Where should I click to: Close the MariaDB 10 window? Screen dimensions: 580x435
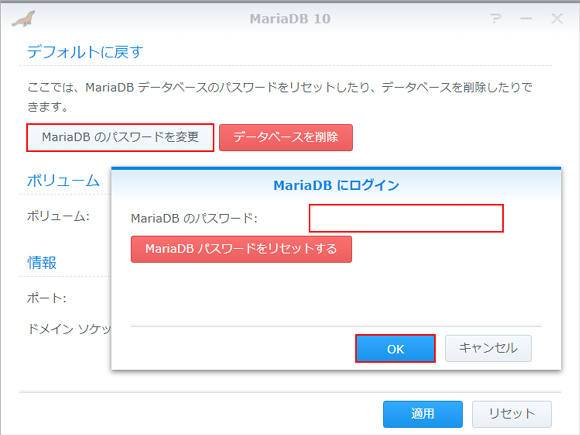point(557,18)
